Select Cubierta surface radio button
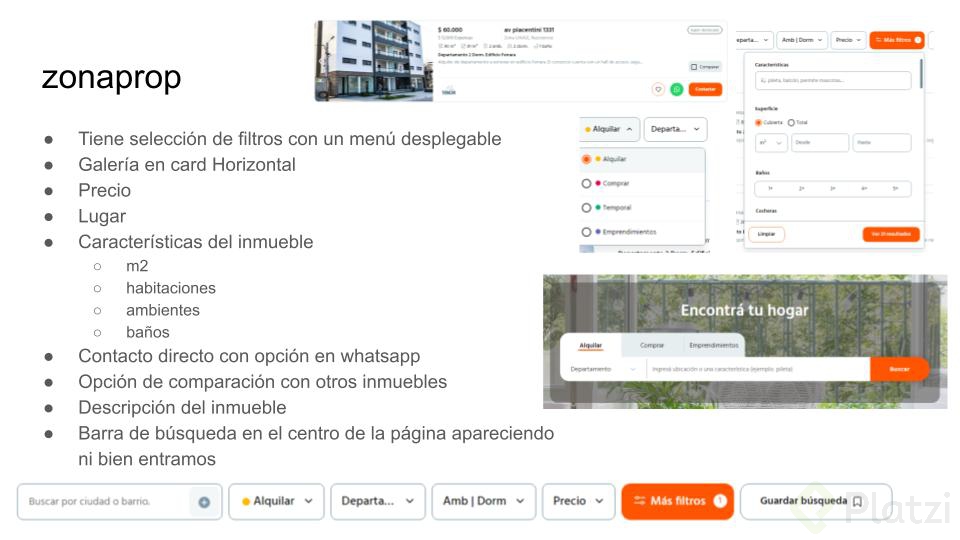 pos(759,122)
